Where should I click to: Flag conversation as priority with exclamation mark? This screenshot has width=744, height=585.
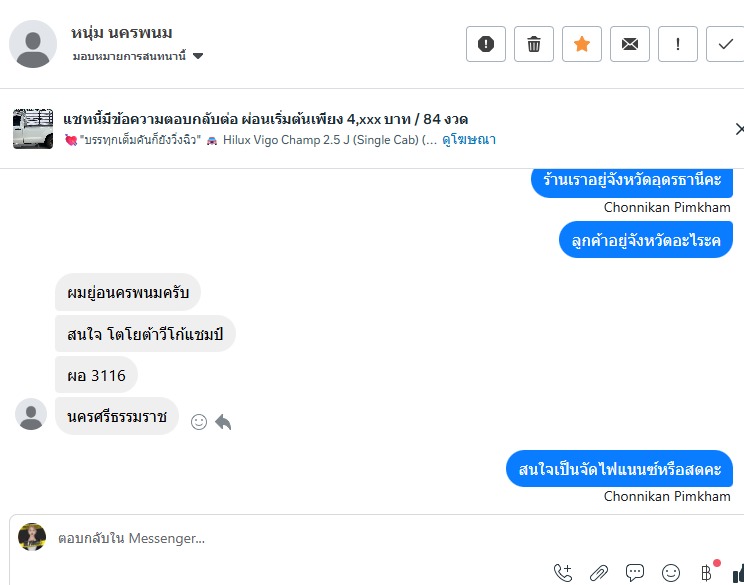(x=678, y=44)
